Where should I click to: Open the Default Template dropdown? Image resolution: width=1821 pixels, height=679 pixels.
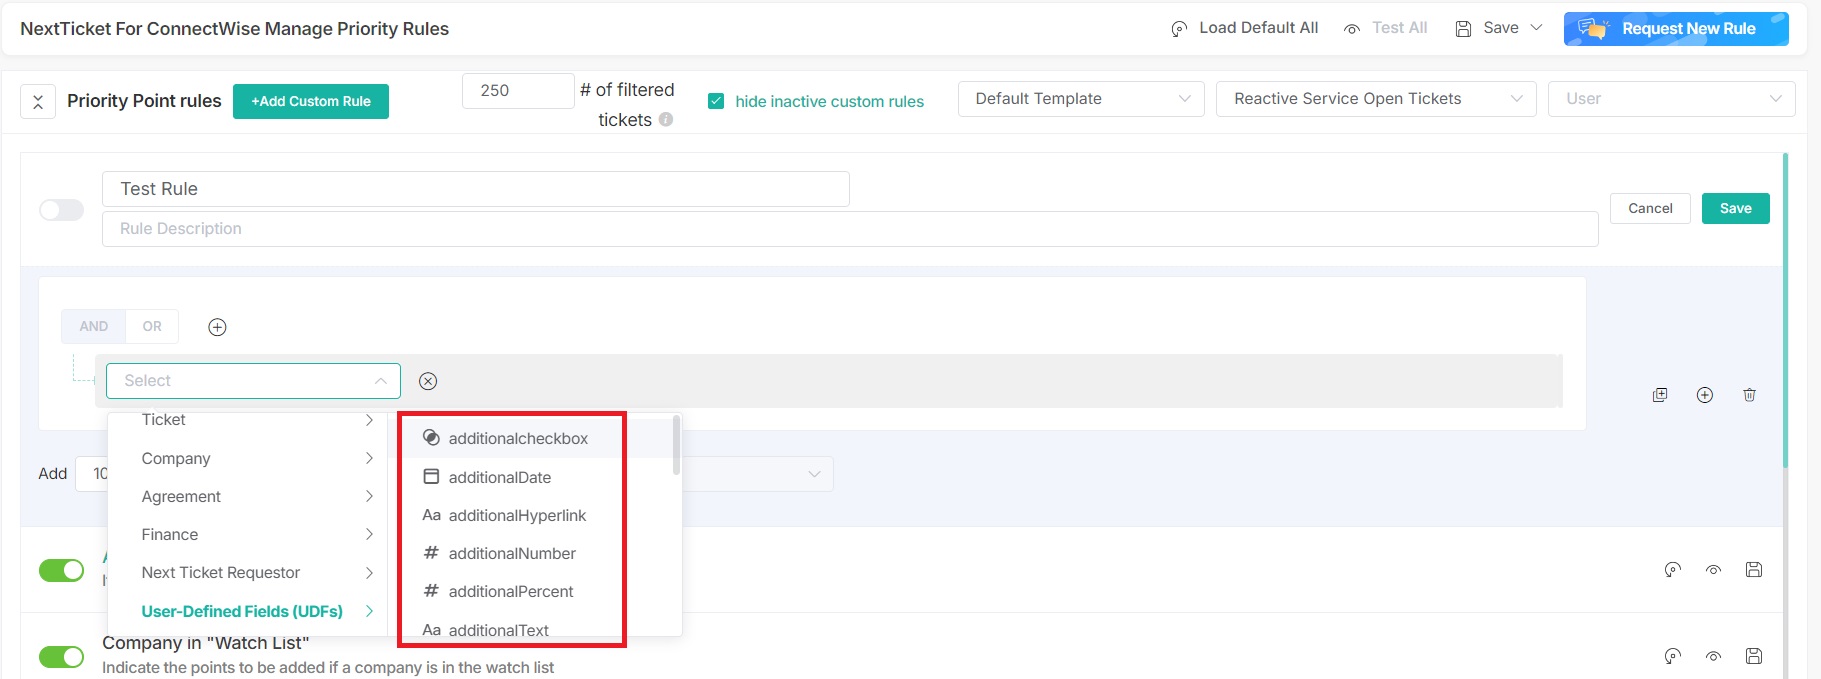pyautogui.click(x=1081, y=99)
